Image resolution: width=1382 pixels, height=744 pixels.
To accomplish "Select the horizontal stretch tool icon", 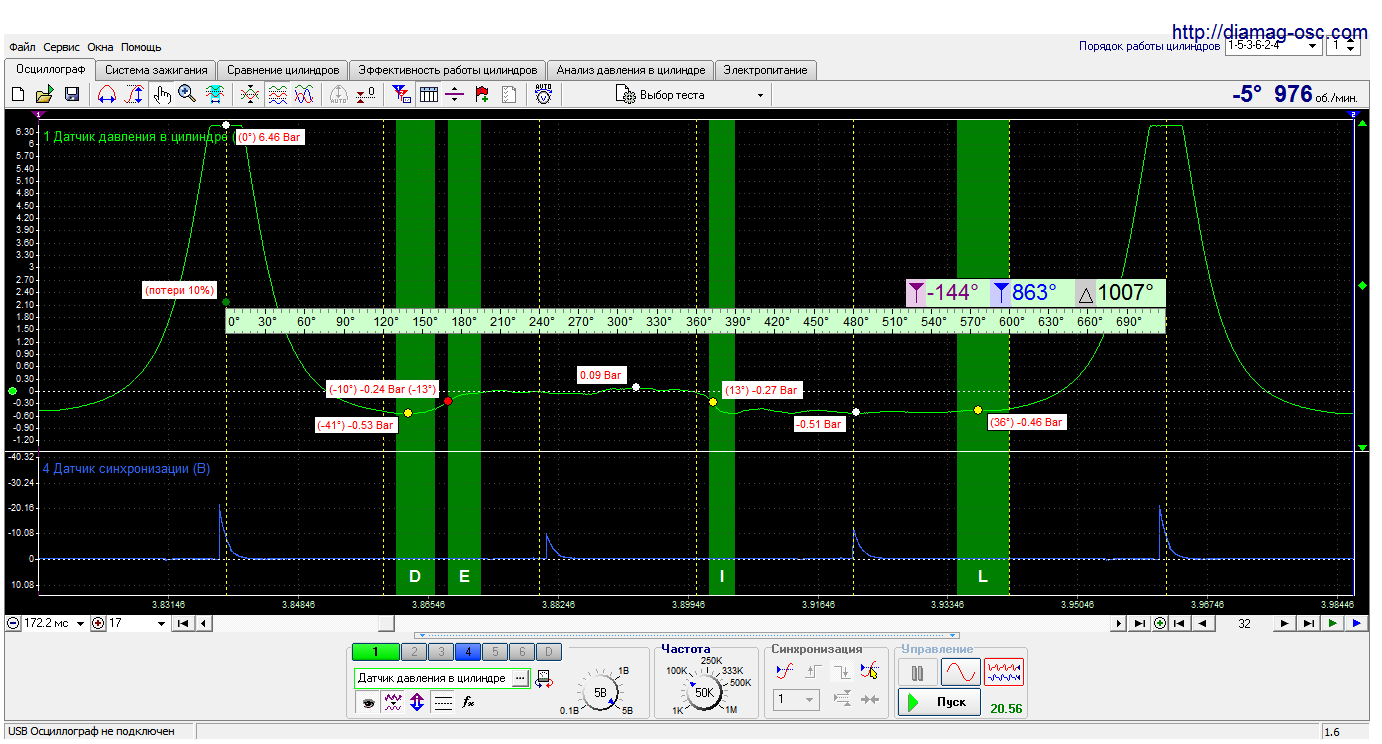I will coord(106,95).
